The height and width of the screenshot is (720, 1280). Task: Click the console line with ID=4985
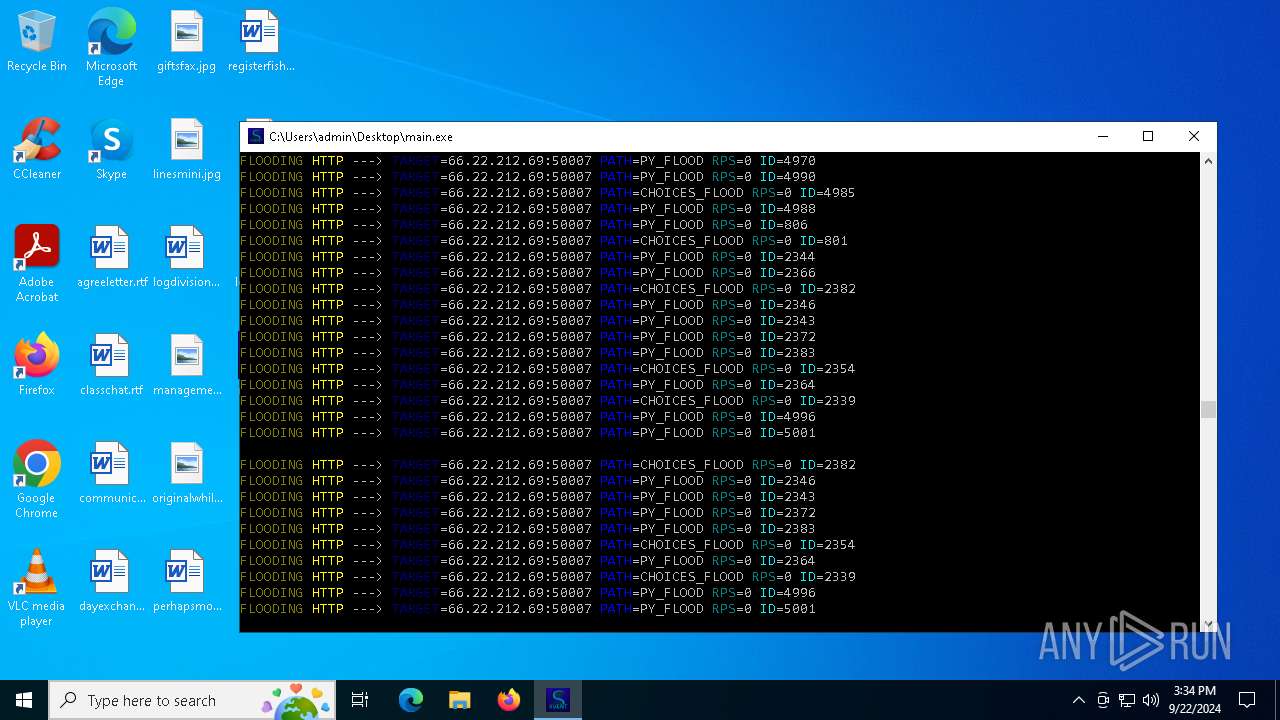coord(548,193)
